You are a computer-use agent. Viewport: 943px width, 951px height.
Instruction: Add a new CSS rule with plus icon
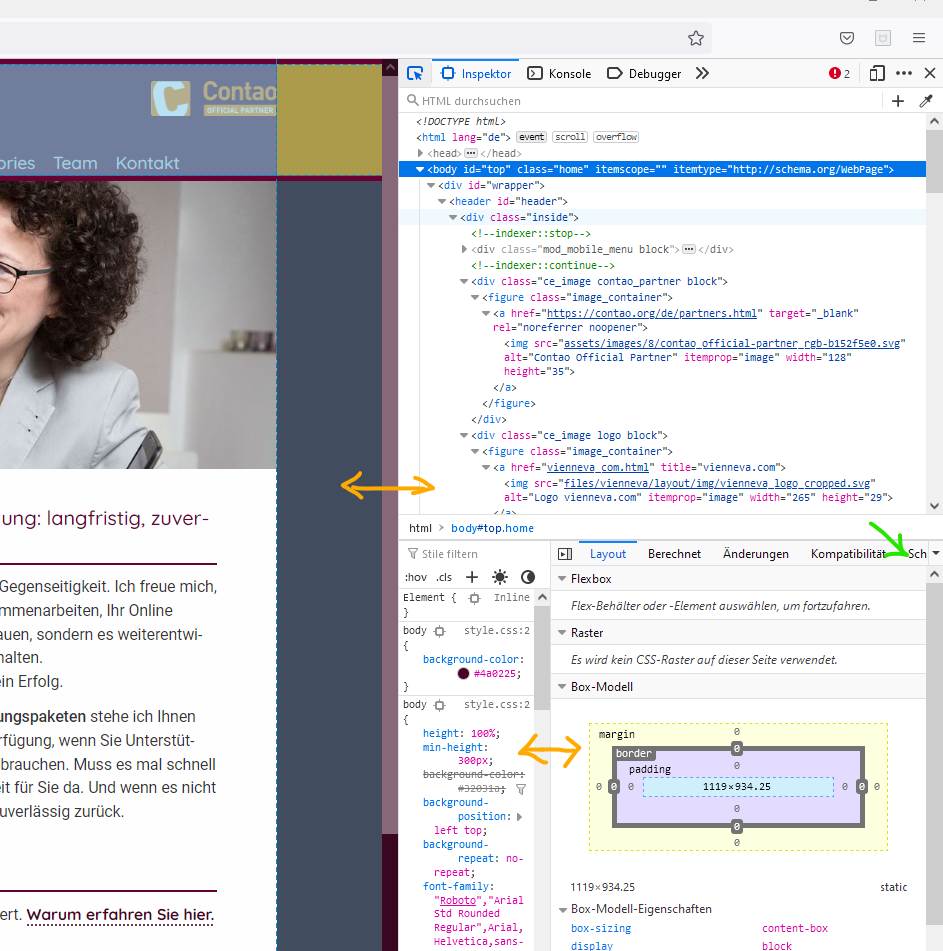coord(472,577)
